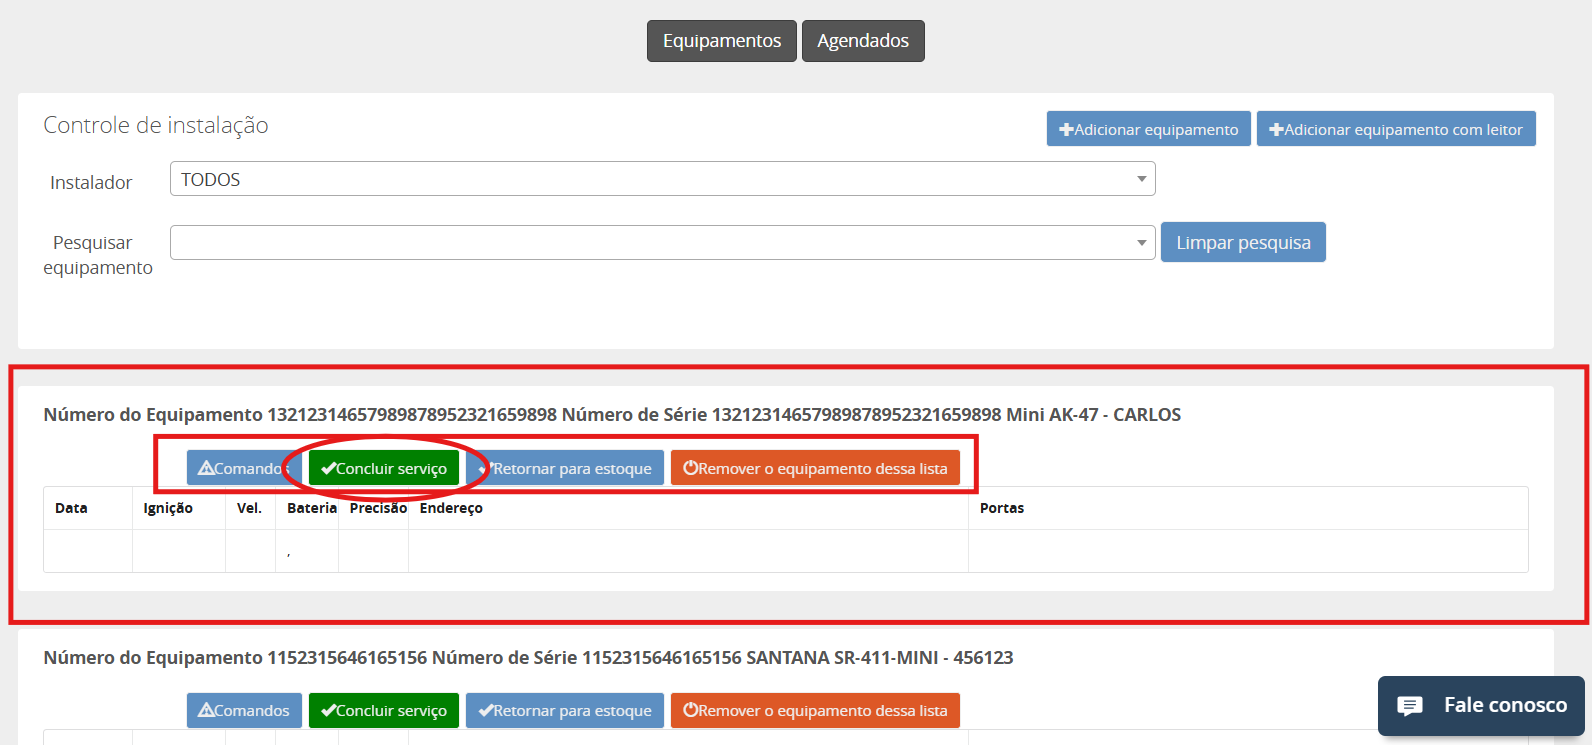The width and height of the screenshot is (1592, 745).
Task: Return SANTANA SR-411-MINI to estoque
Action: point(565,711)
